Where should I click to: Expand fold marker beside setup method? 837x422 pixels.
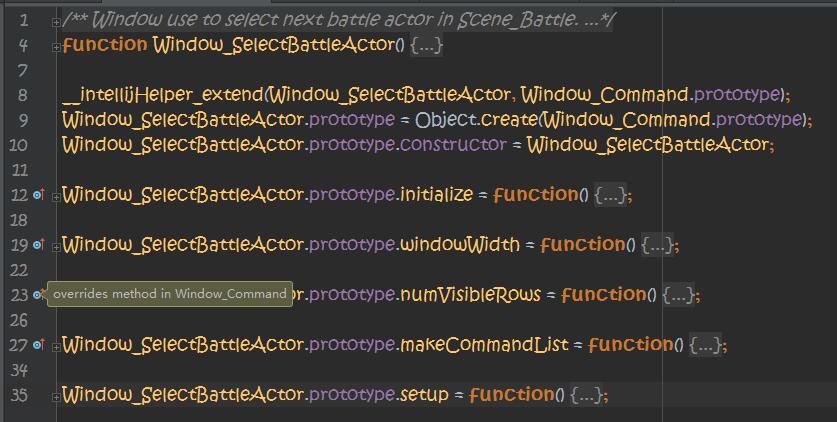point(56,397)
